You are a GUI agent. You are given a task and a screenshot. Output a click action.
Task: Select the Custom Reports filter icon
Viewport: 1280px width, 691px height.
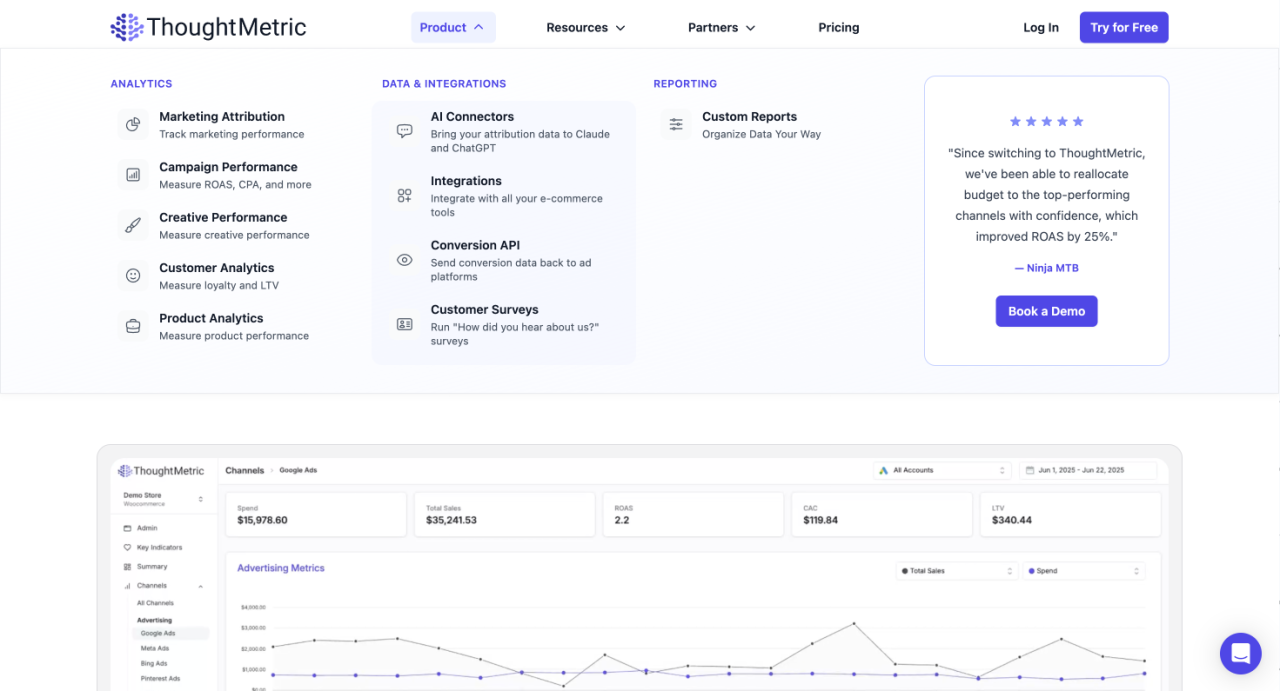point(676,125)
